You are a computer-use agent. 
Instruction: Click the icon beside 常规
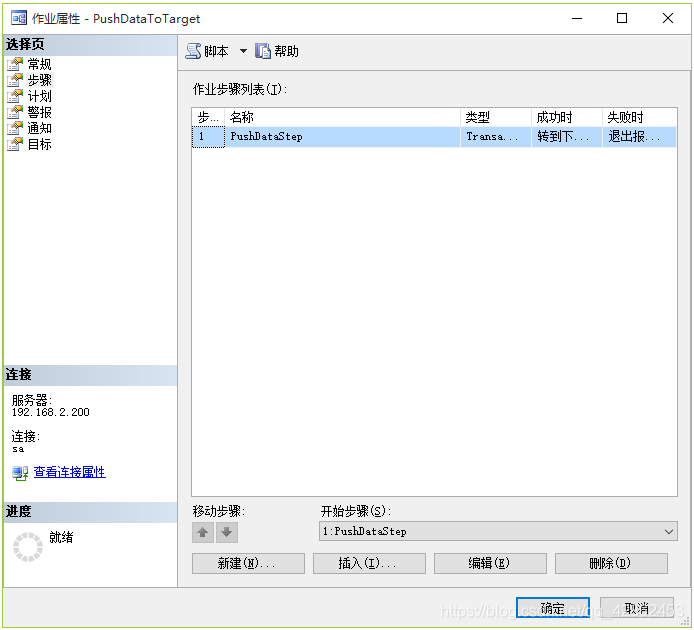[x=15, y=64]
